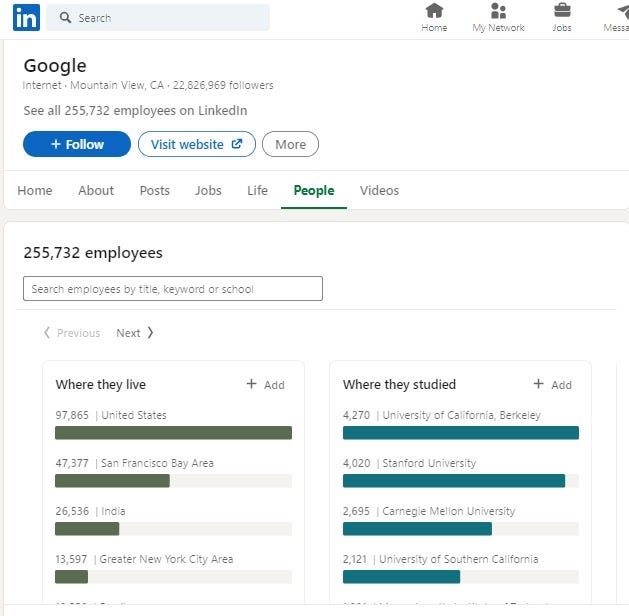Viewport: 629px width, 616px height.
Task: Open Jobs briefcase icon in top bar
Action: click(x=562, y=10)
